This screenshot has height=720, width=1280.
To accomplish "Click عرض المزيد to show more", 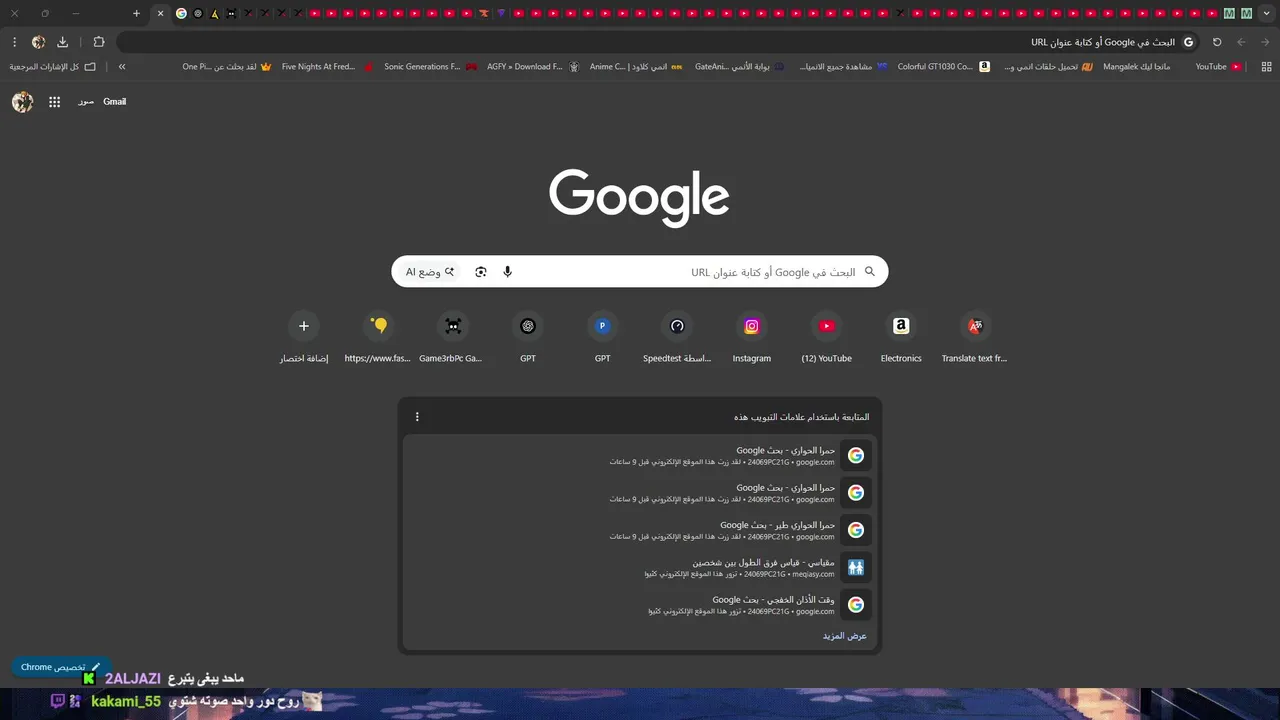I will (x=845, y=636).
